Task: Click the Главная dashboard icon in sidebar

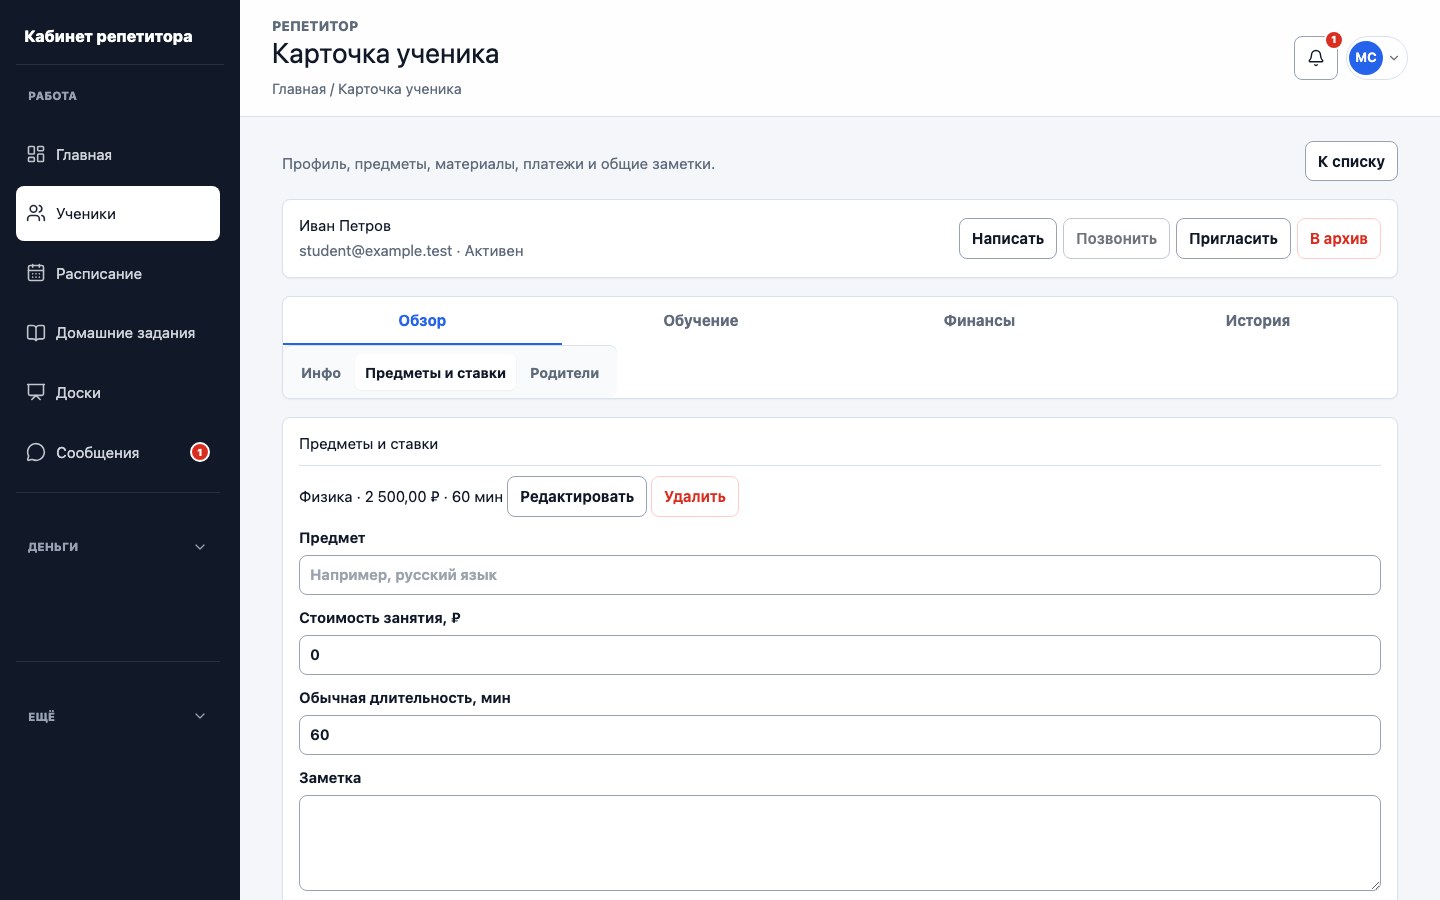Action: (36, 154)
